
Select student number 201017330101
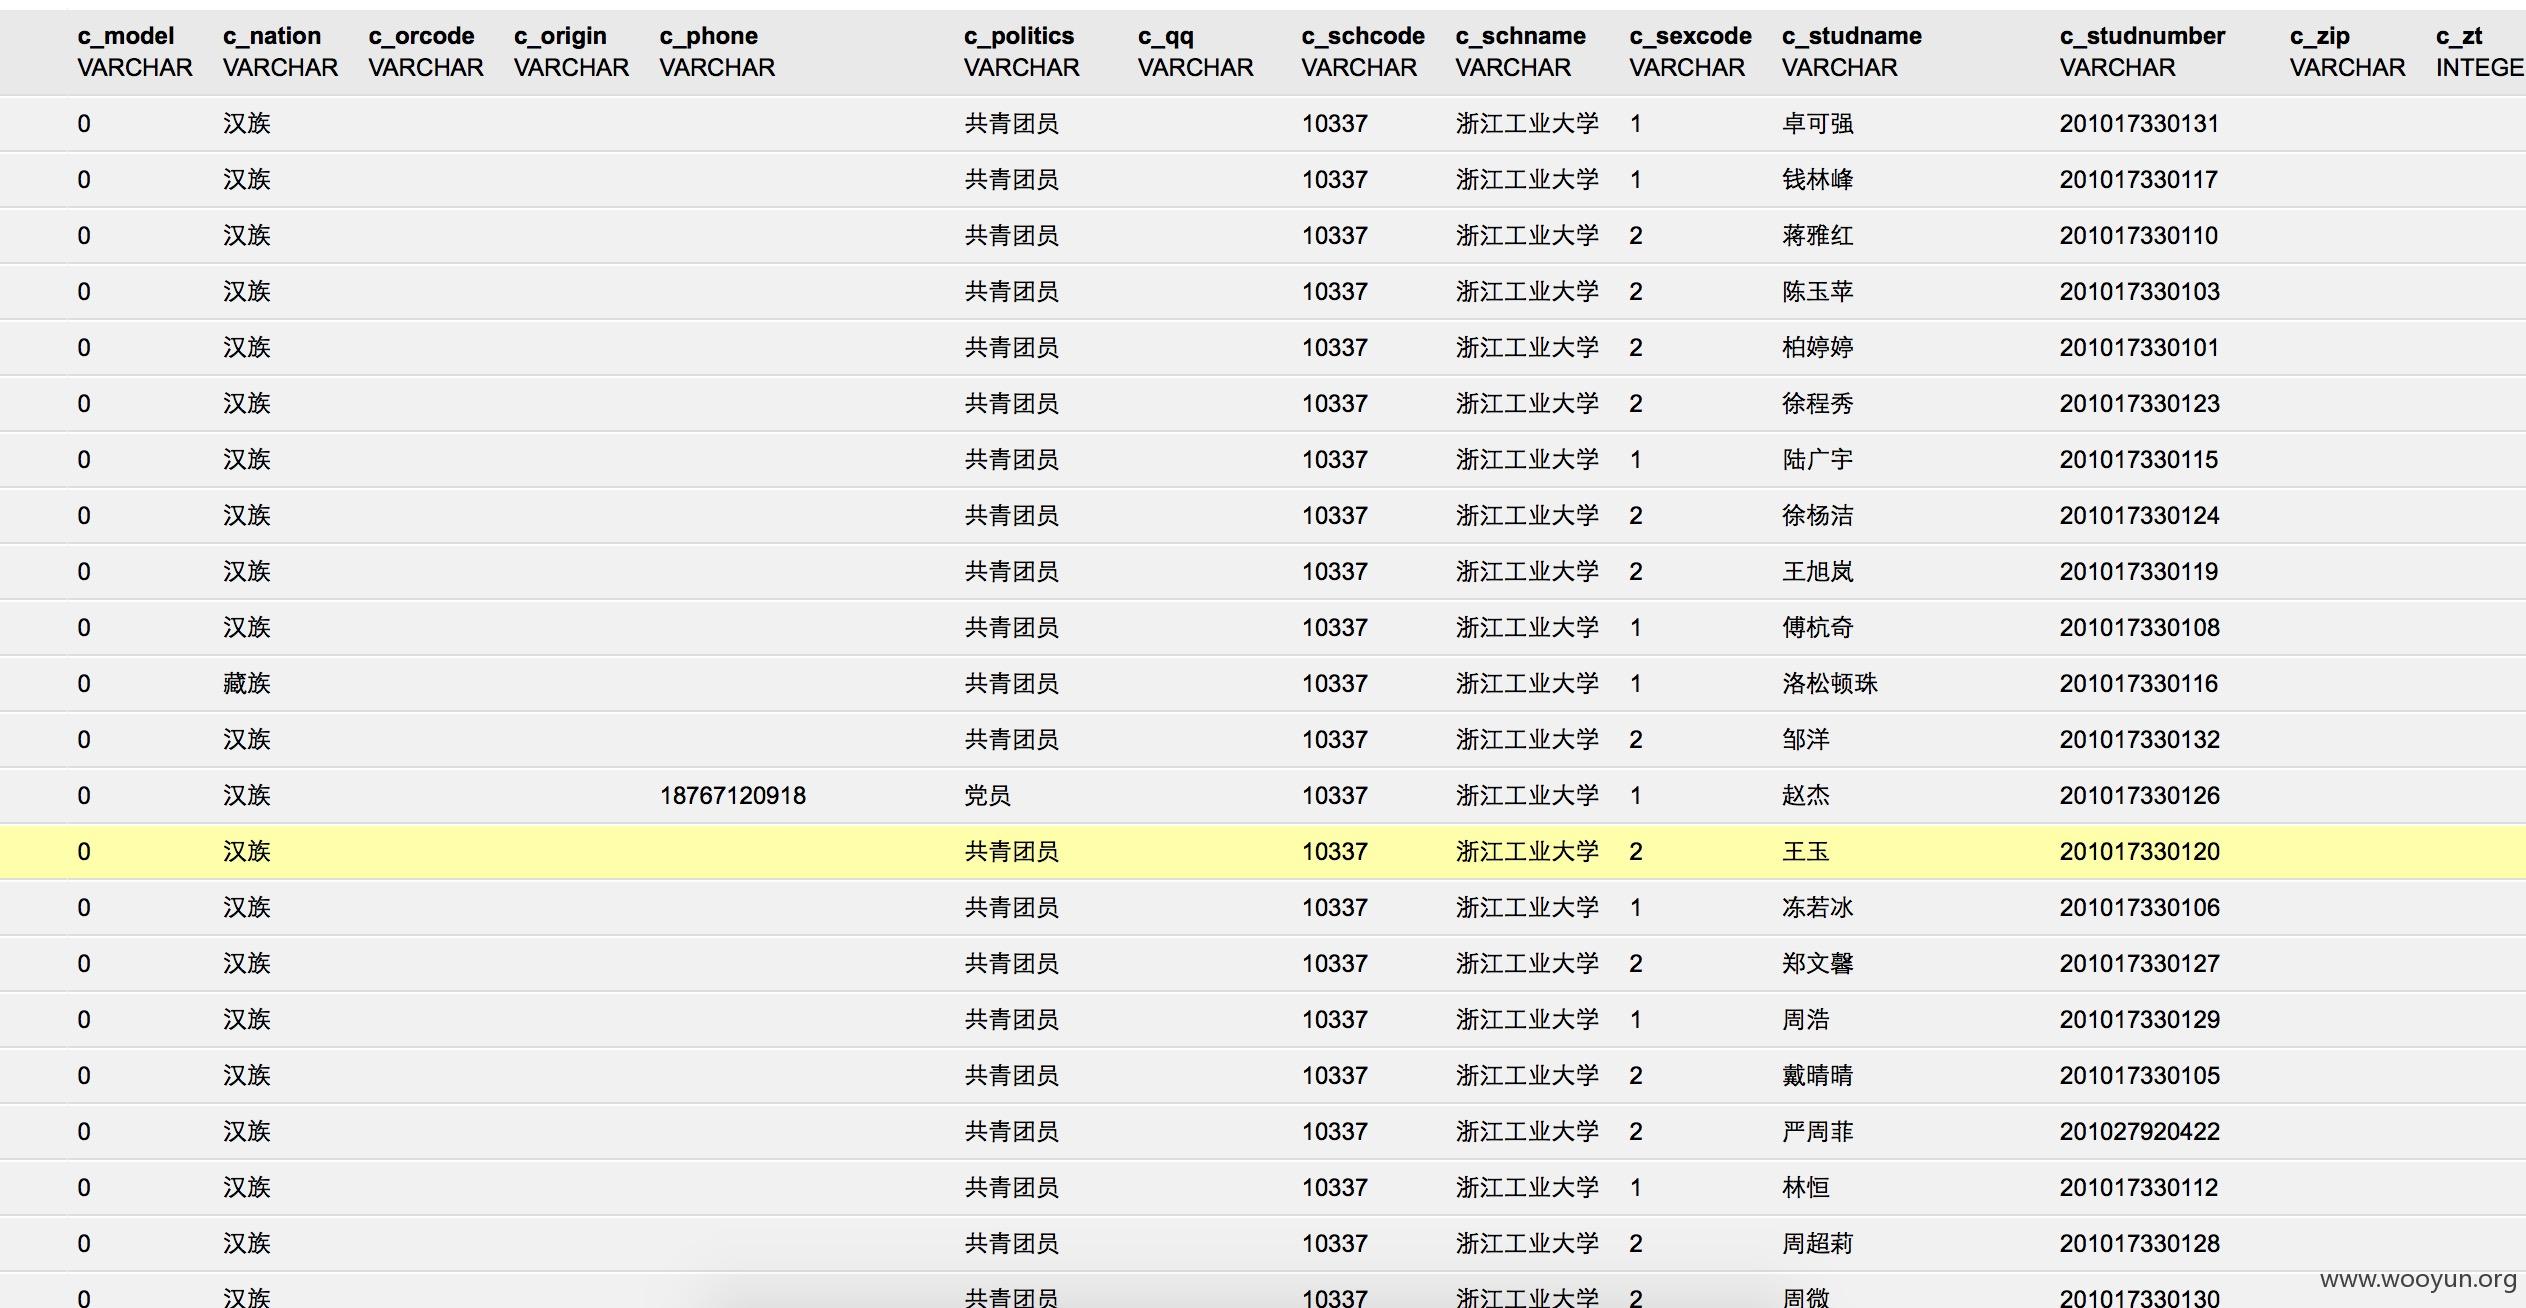point(2139,348)
